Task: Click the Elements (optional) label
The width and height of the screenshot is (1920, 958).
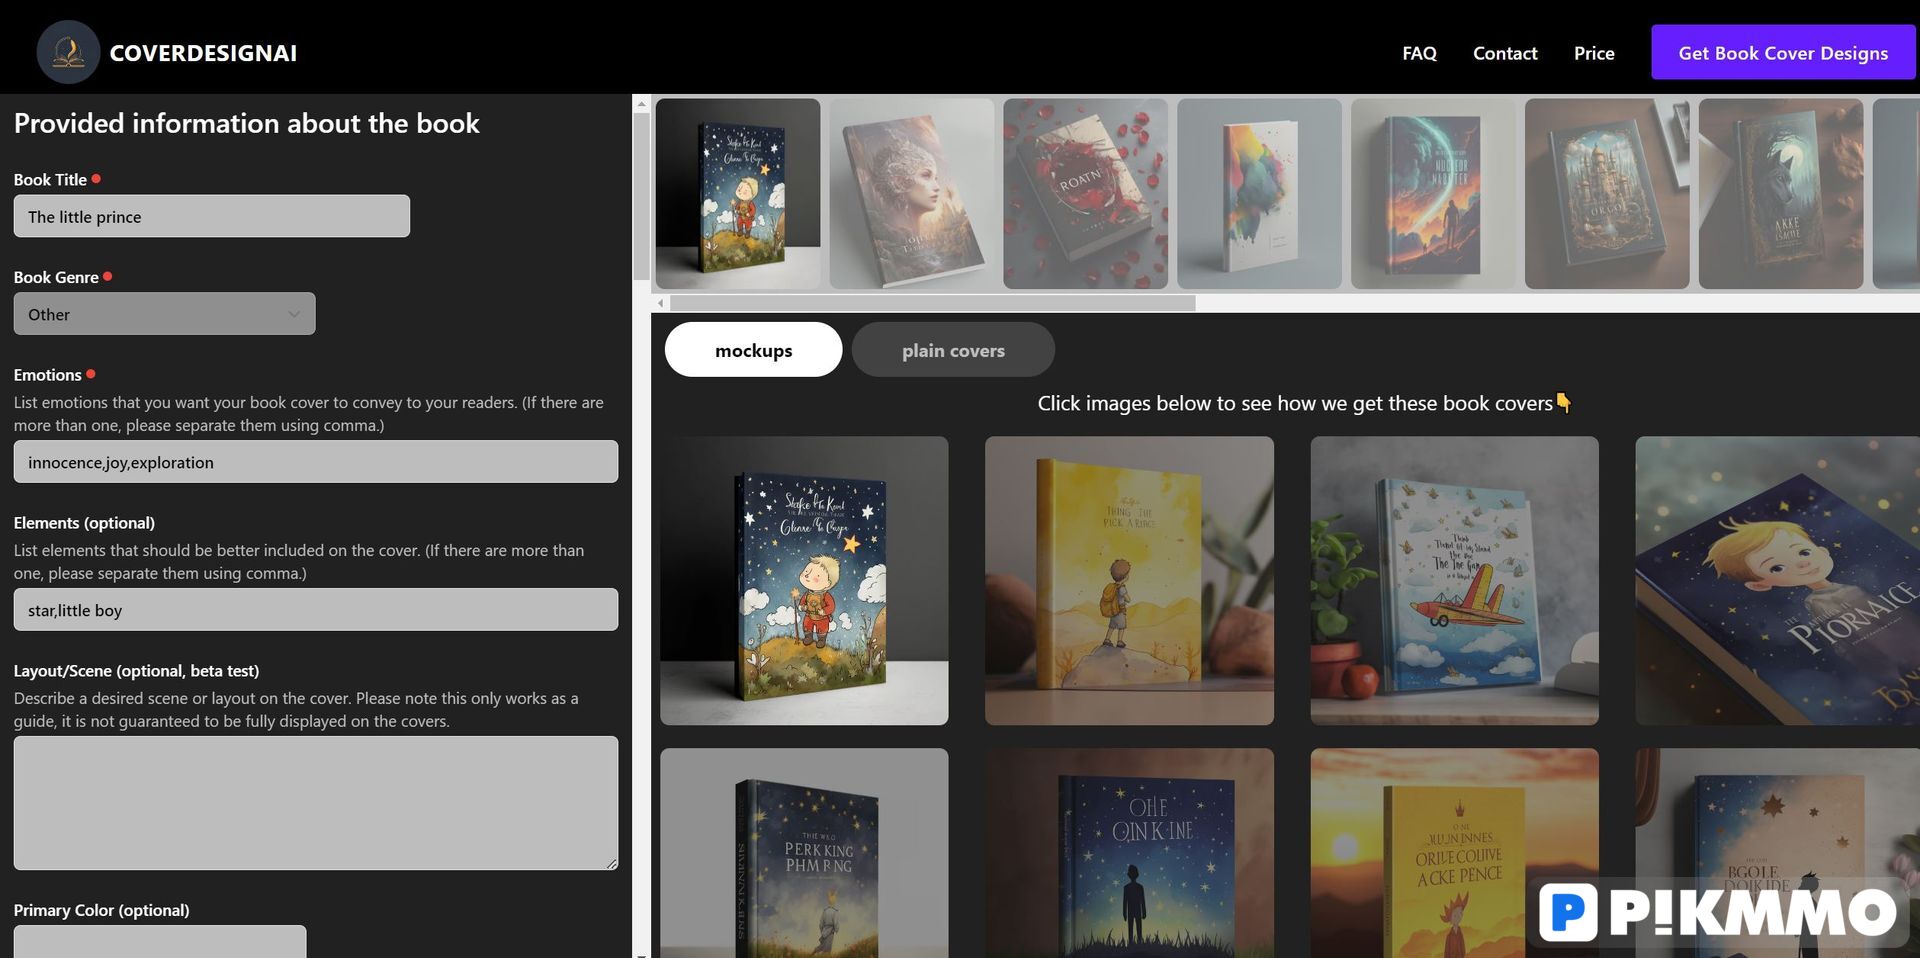Action: tap(84, 523)
